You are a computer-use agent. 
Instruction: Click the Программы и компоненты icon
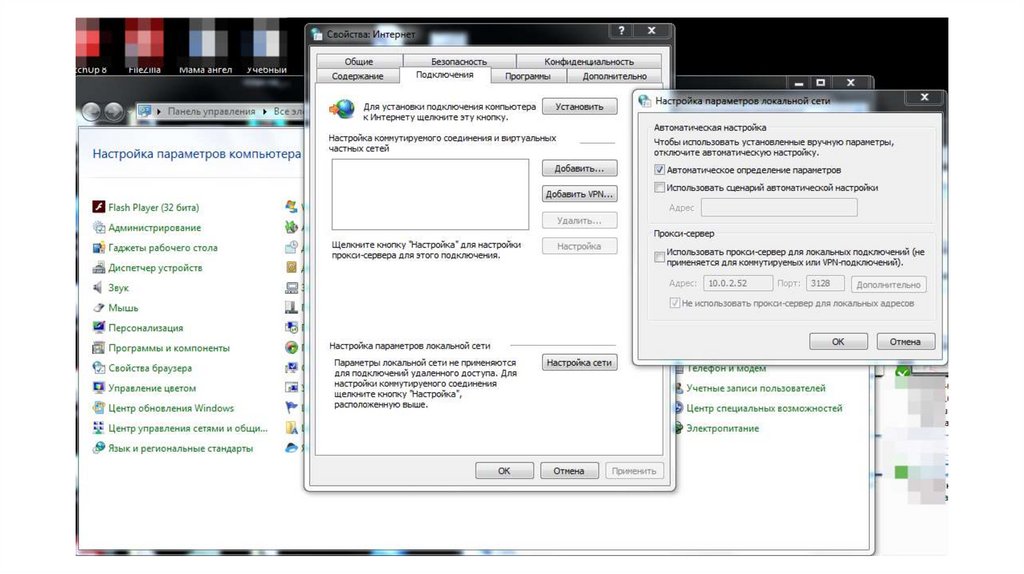[x=99, y=348]
